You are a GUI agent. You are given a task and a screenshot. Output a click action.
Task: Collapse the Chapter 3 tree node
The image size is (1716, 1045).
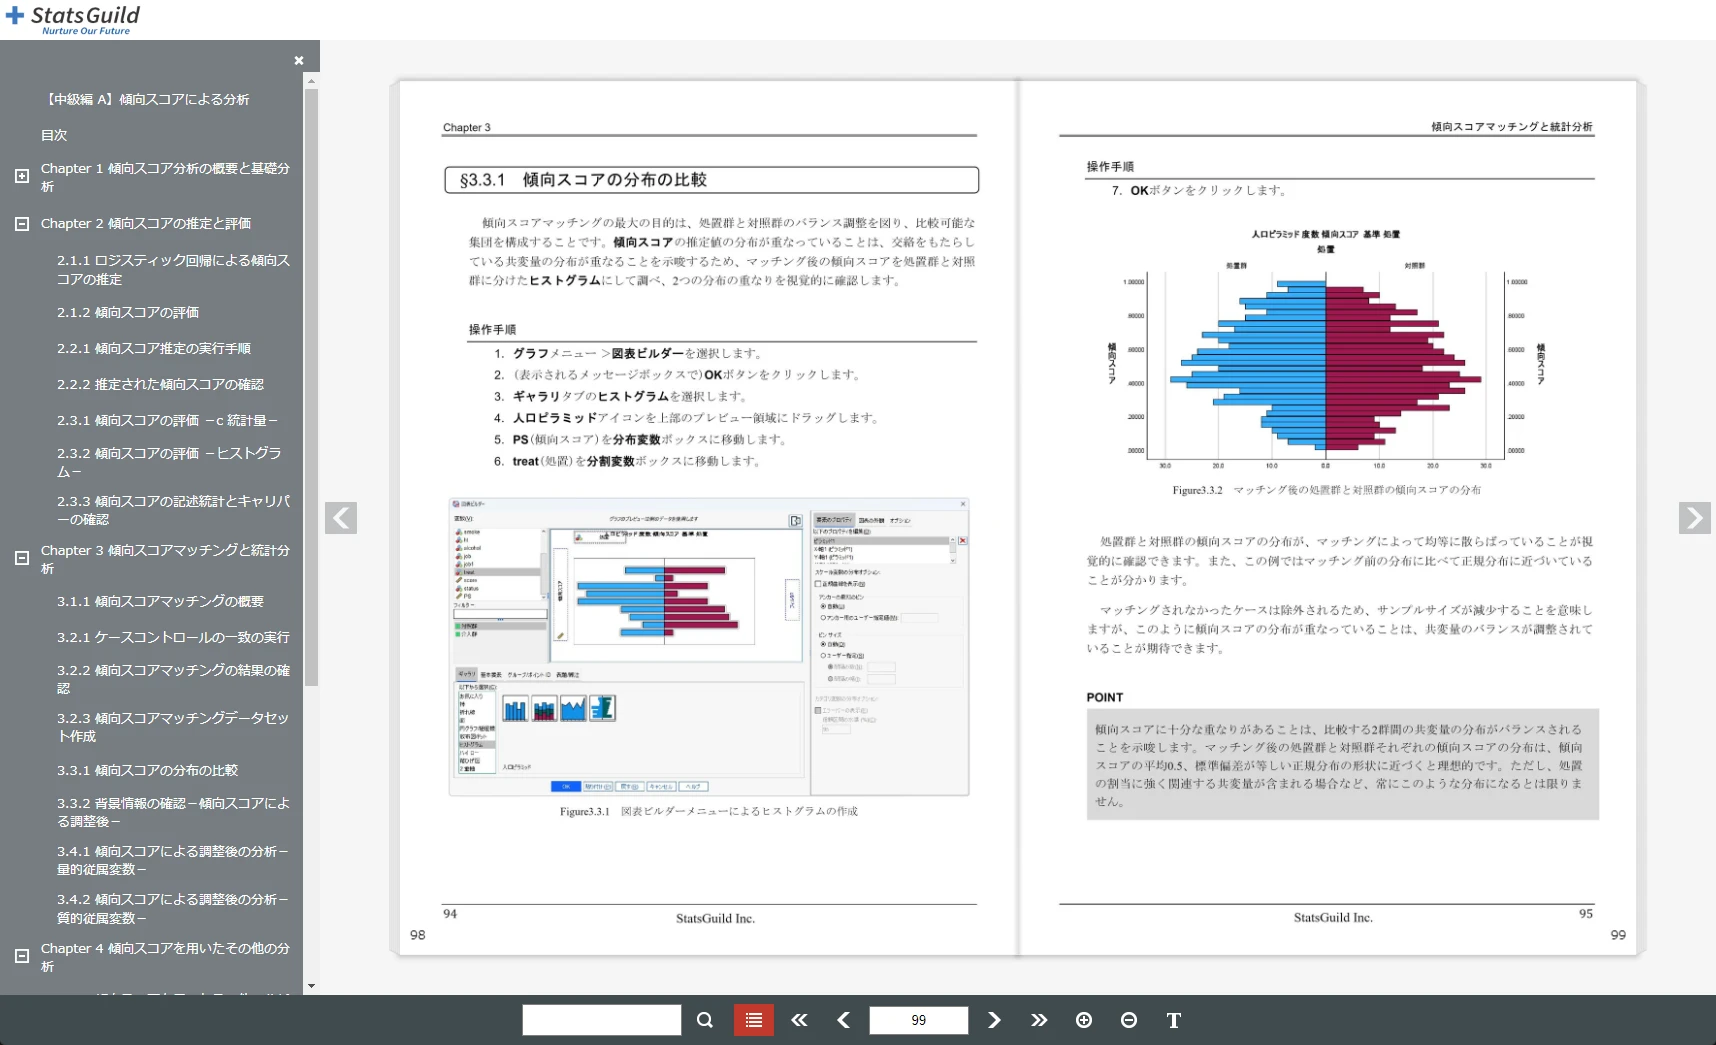(21, 557)
